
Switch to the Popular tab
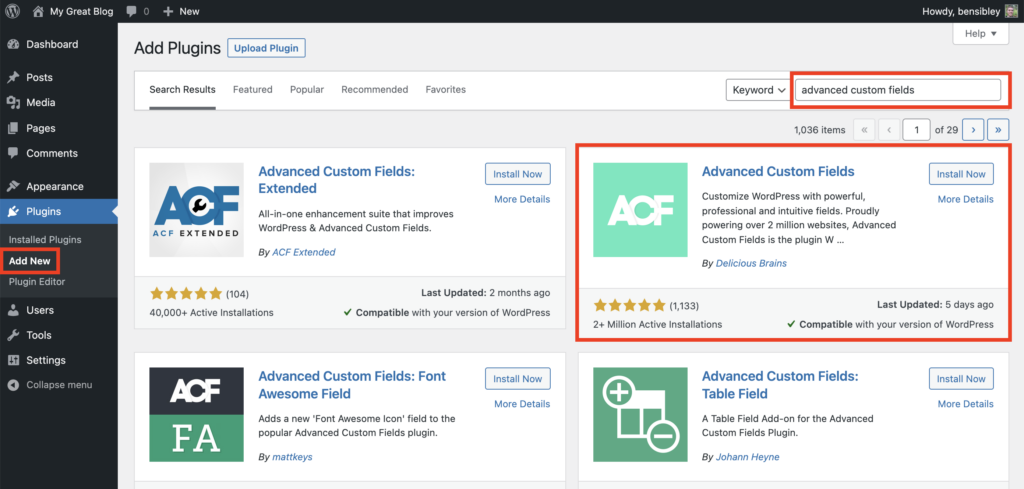coord(307,90)
